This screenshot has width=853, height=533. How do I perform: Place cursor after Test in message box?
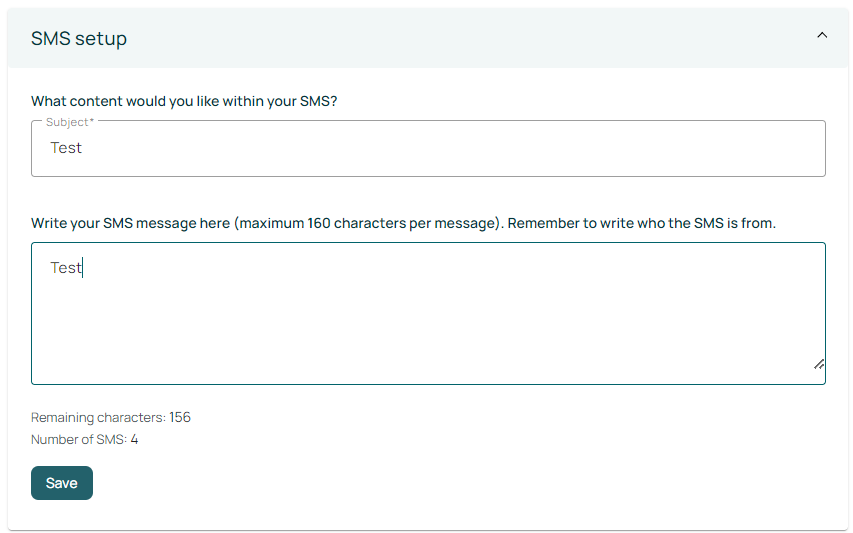83,268
